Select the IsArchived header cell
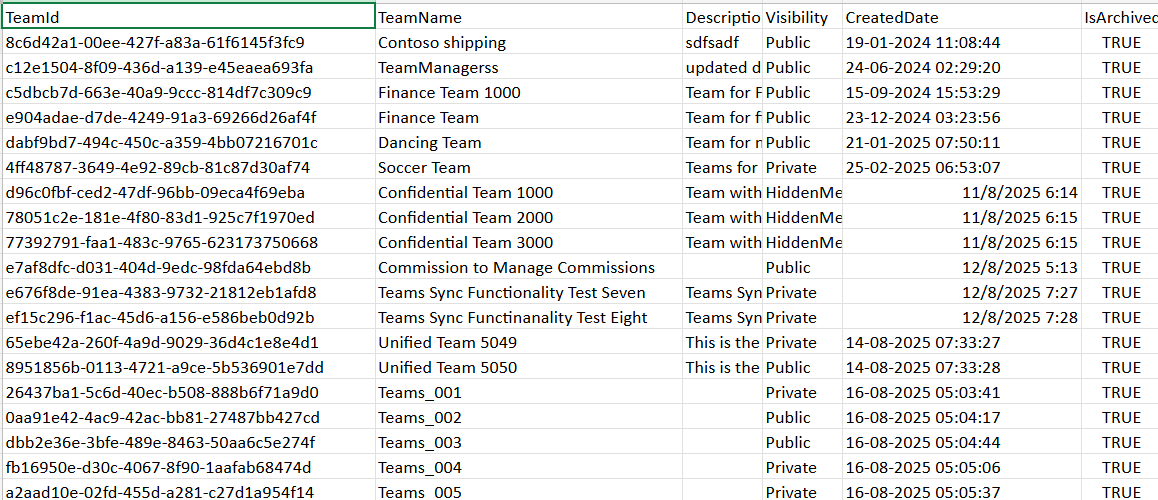The height and width of the screenshot is (500, 1158). click(x=1120, y=17)
